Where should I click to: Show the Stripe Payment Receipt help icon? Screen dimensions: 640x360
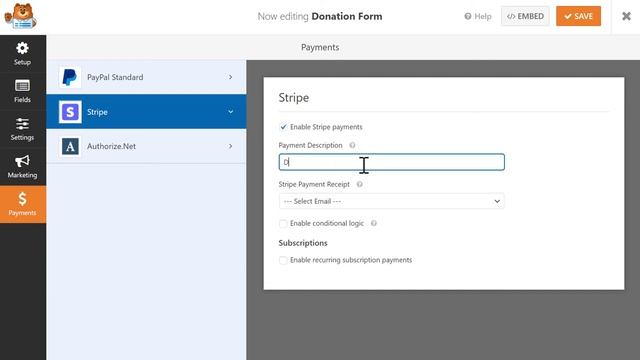[360, 184]
